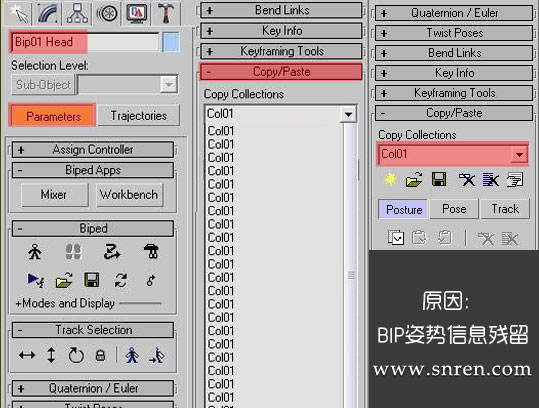The image size is (539, 408).
Task: Click the Symmetrical tracks figure icon
Action: point(132,355)
